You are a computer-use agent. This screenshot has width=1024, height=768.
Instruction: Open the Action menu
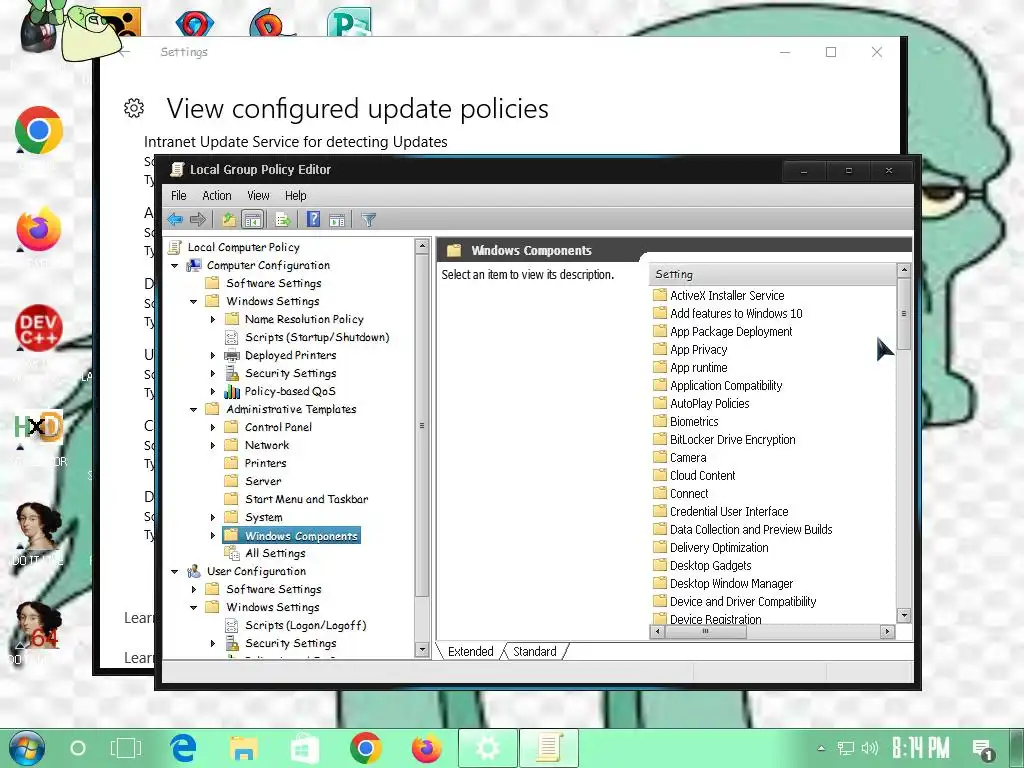point(217,195)
